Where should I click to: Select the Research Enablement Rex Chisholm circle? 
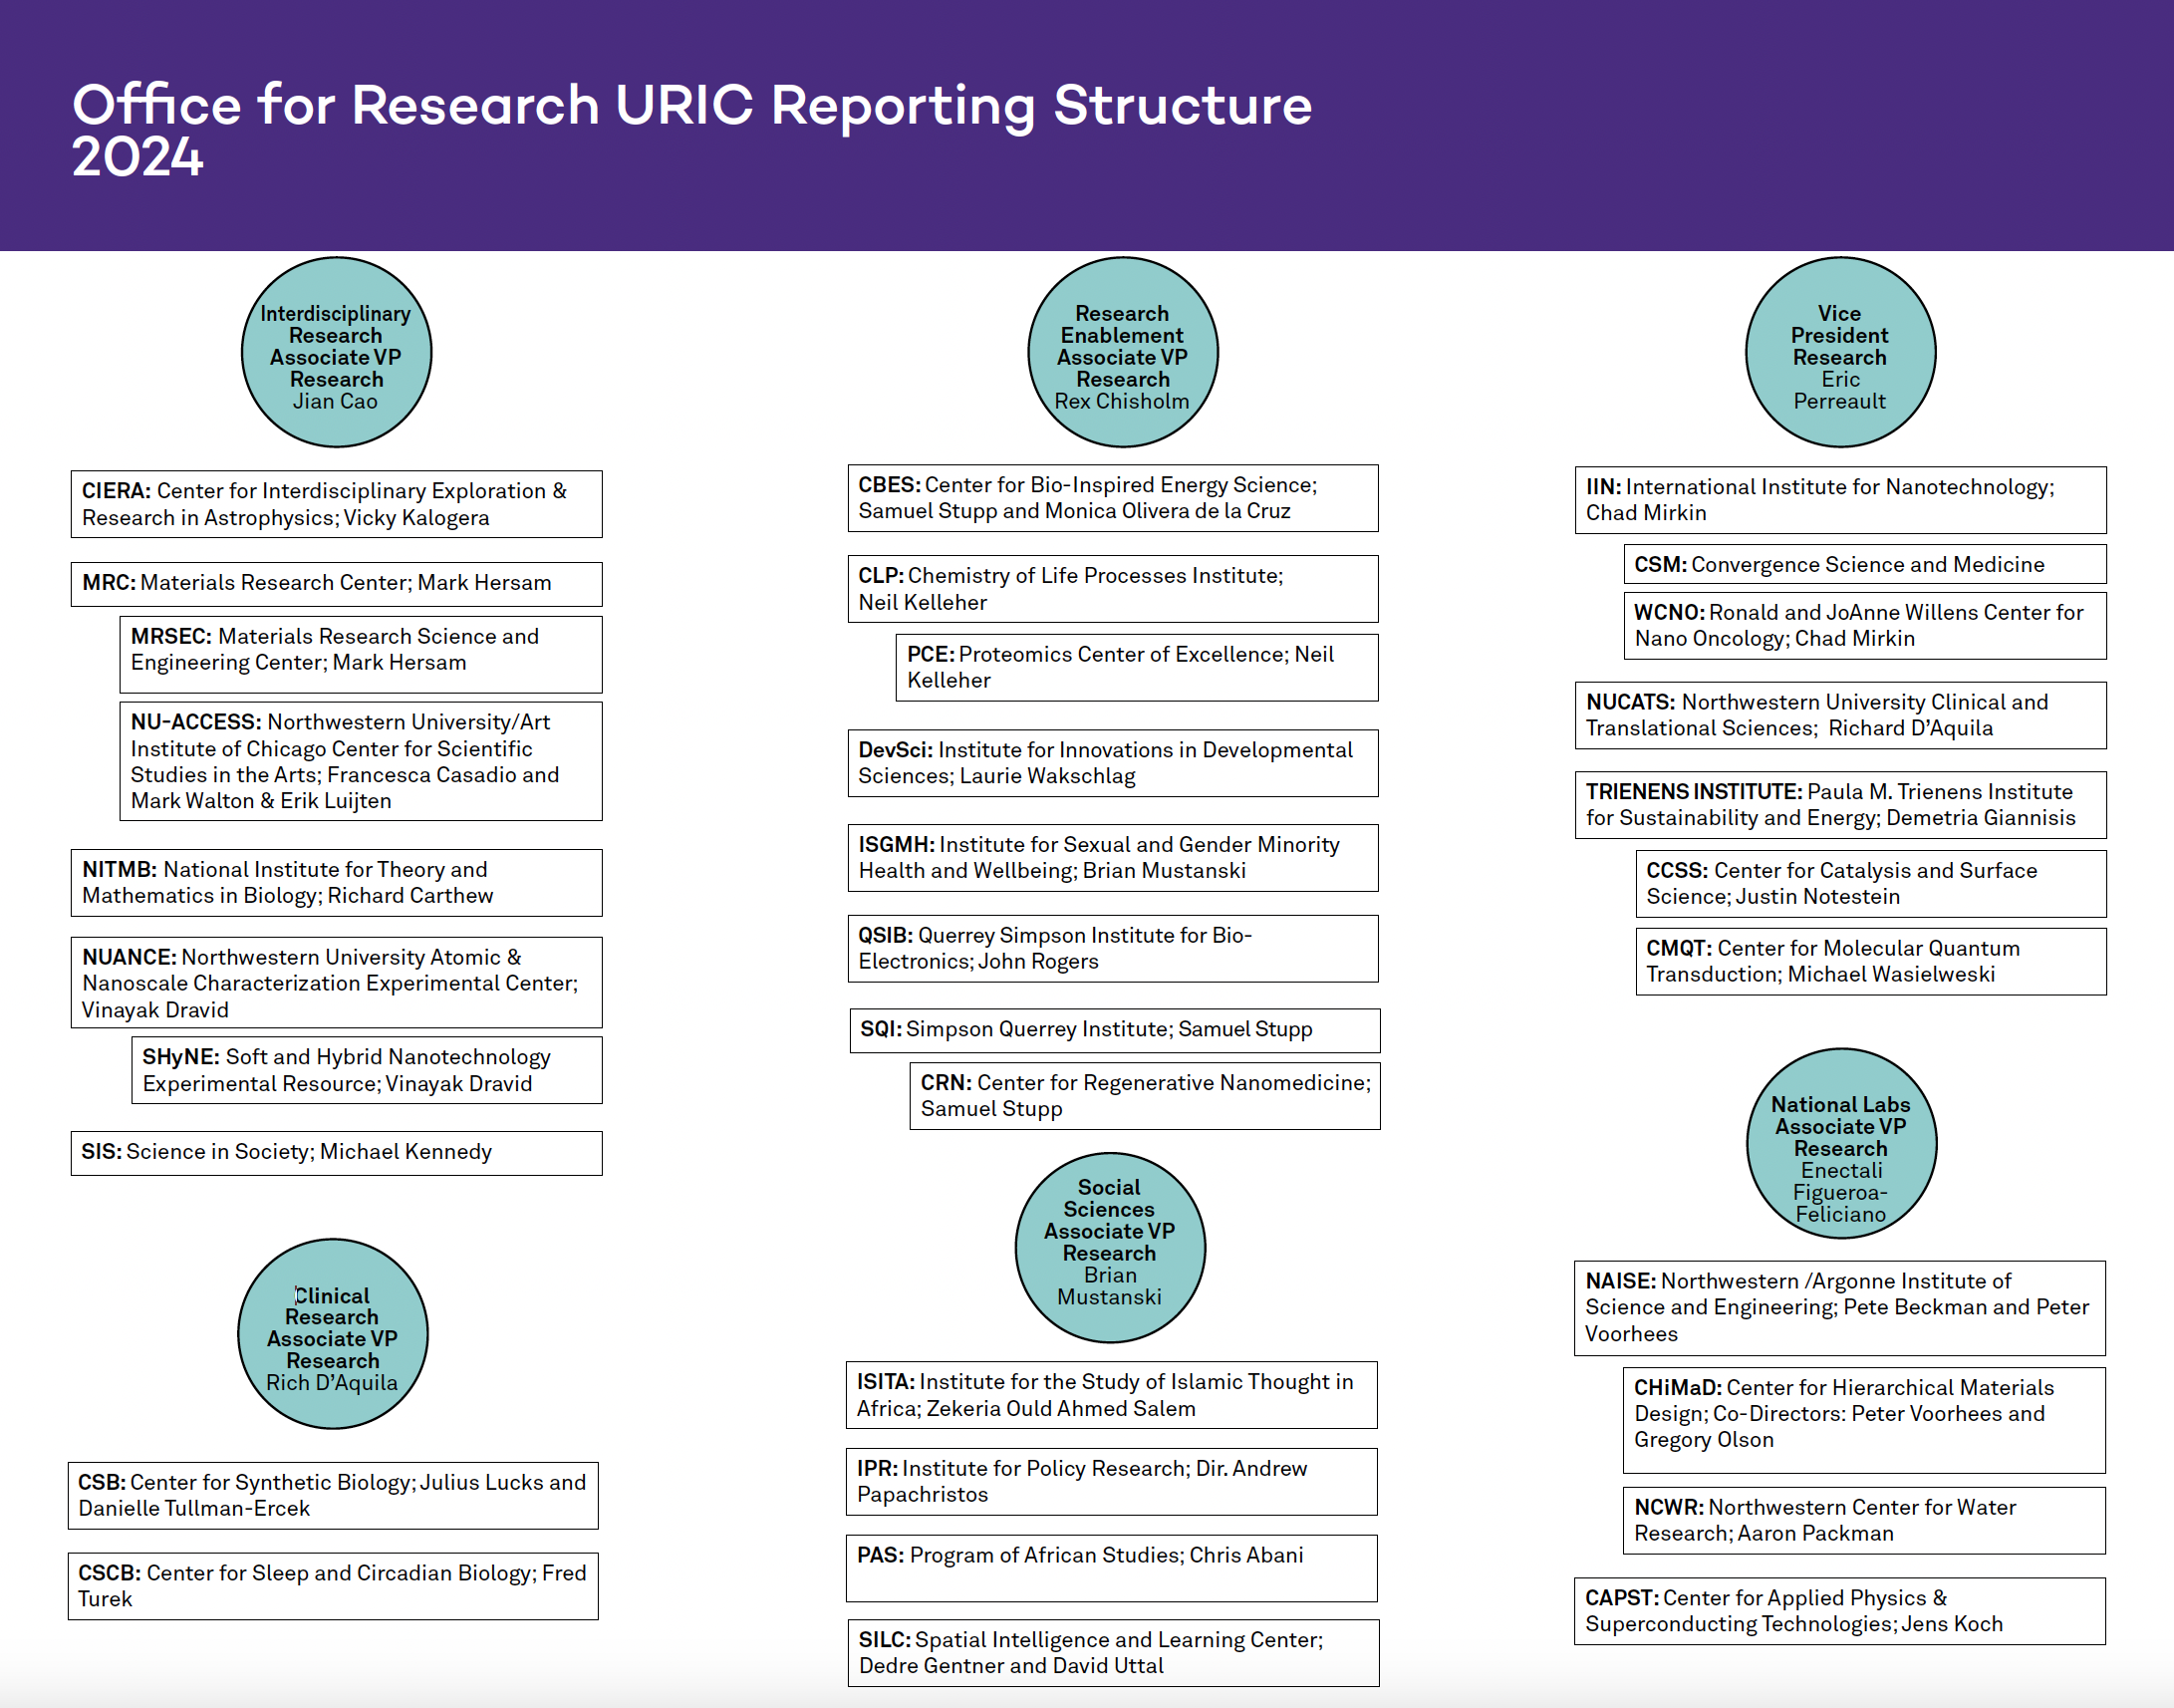(x=1122, y=352)
